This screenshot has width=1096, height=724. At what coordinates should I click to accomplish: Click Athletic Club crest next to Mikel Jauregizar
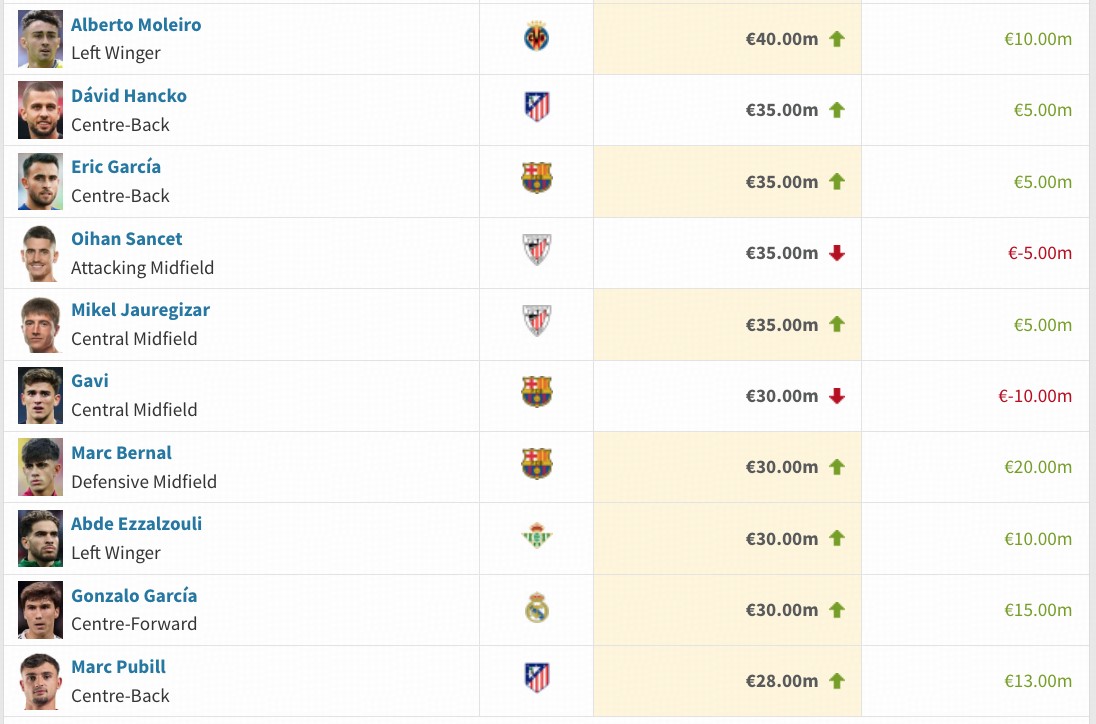pyautogui.click(x=537, y=321)
